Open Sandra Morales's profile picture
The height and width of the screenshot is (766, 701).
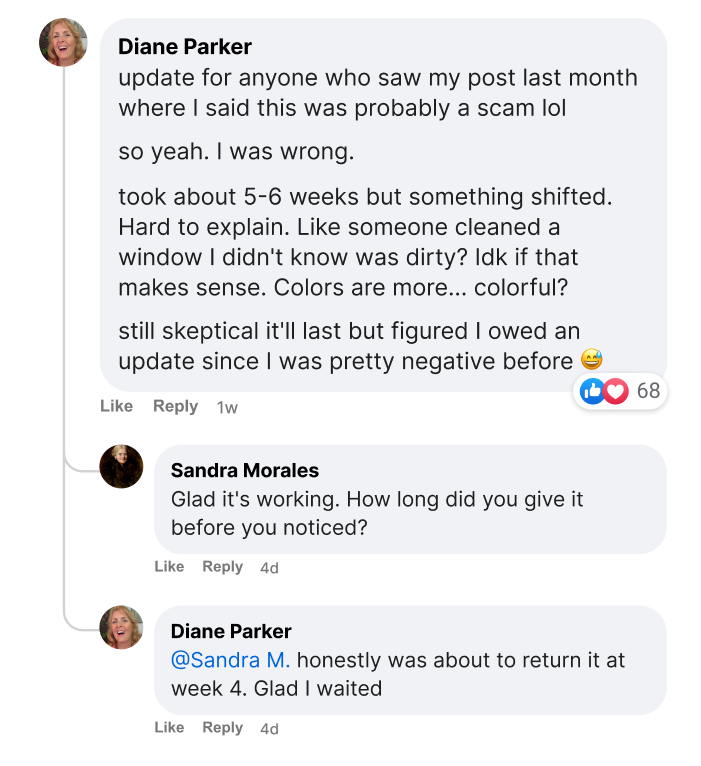(x=122, y=466)
